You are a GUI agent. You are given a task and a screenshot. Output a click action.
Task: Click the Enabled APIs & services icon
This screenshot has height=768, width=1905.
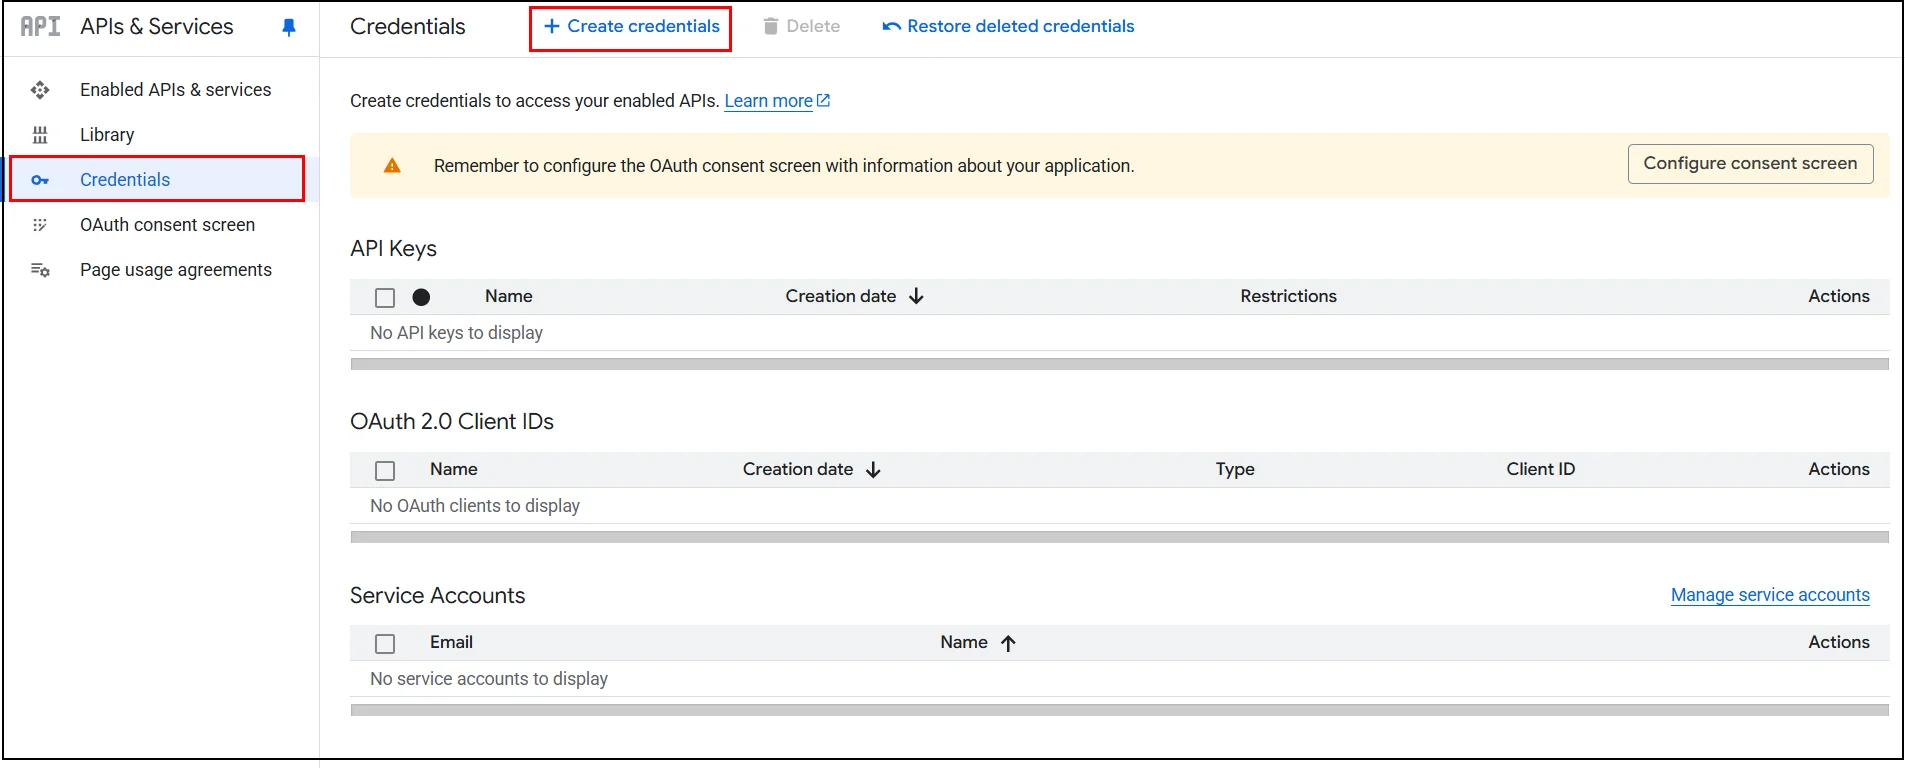[x=40, y=90]
